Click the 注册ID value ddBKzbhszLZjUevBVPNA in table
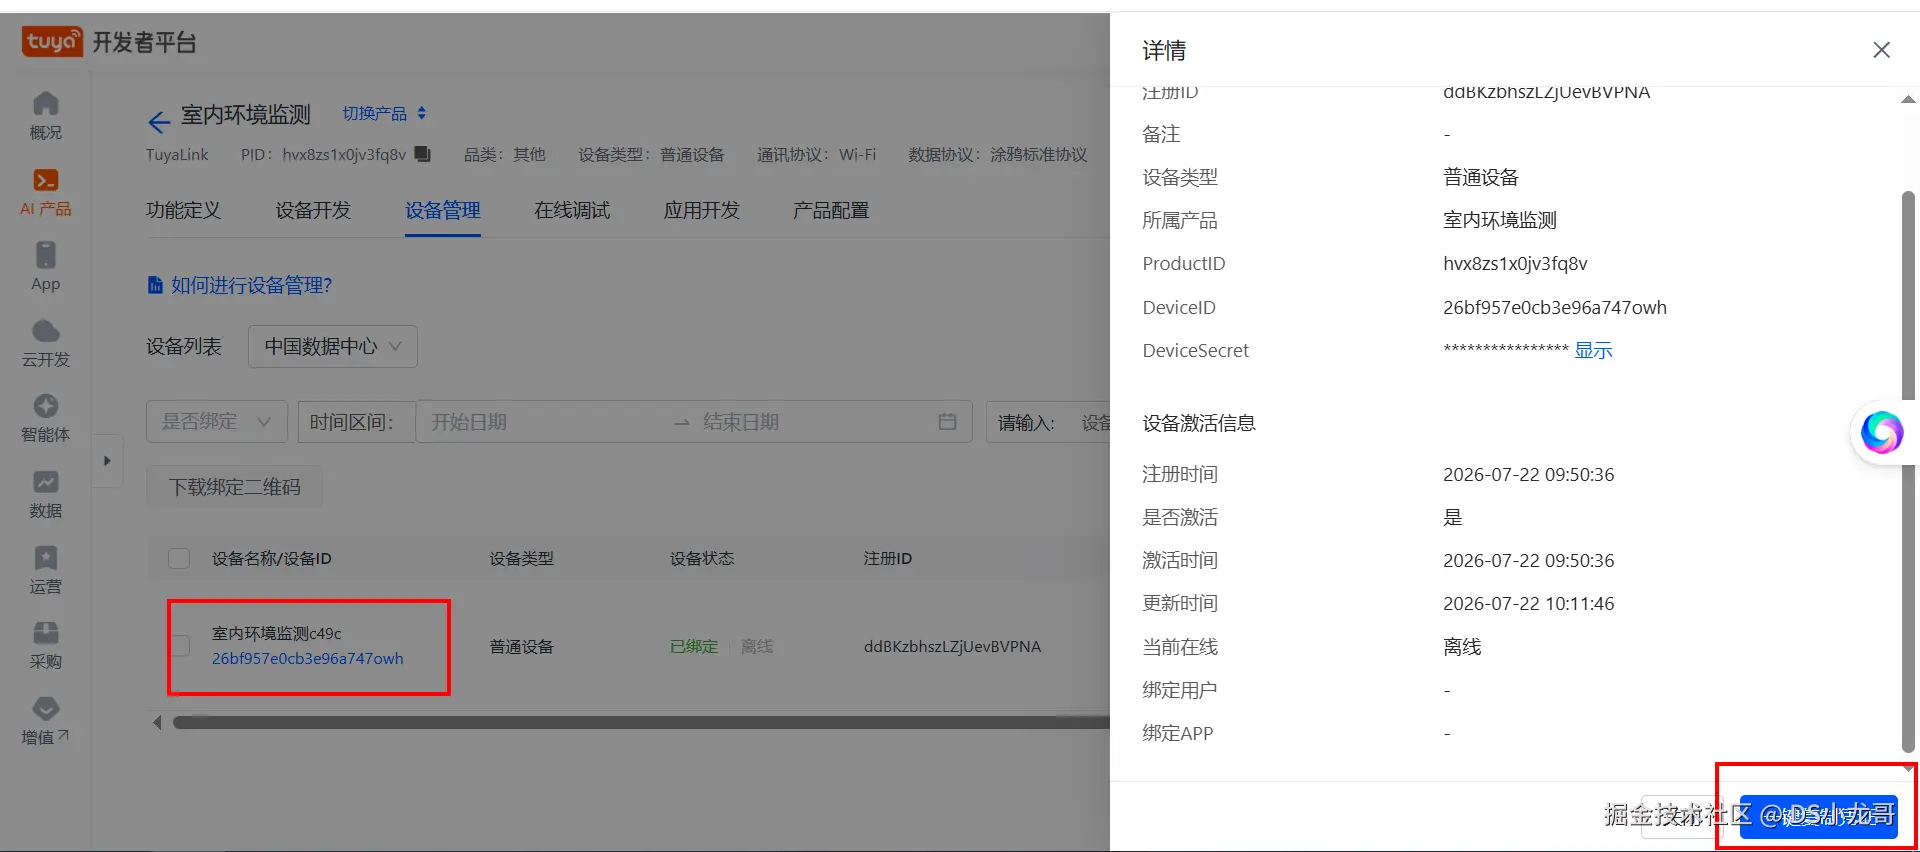The height and width of the screenshot is (852, 1920). coord(952,646)
